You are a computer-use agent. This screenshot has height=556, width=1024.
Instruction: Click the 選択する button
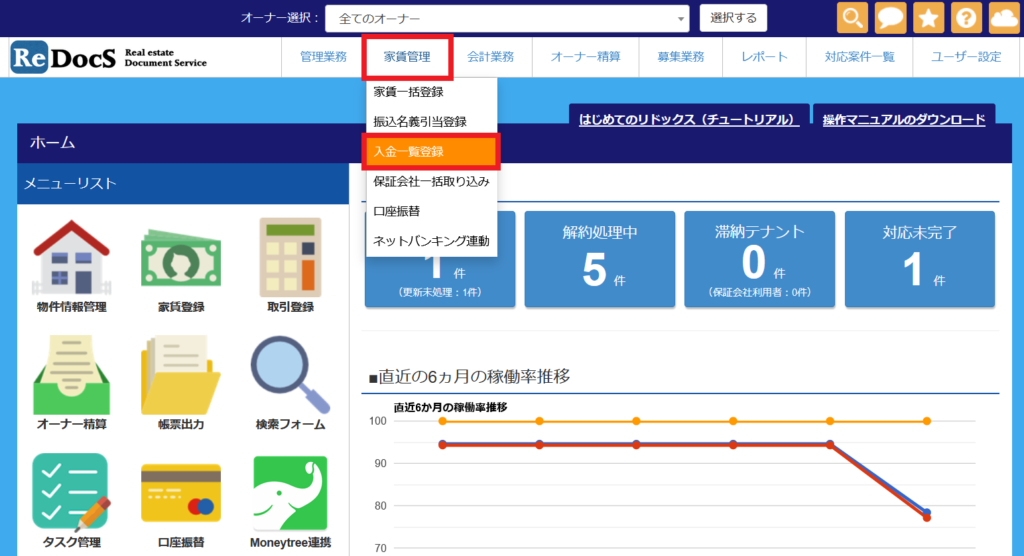(x=733, y=18)
